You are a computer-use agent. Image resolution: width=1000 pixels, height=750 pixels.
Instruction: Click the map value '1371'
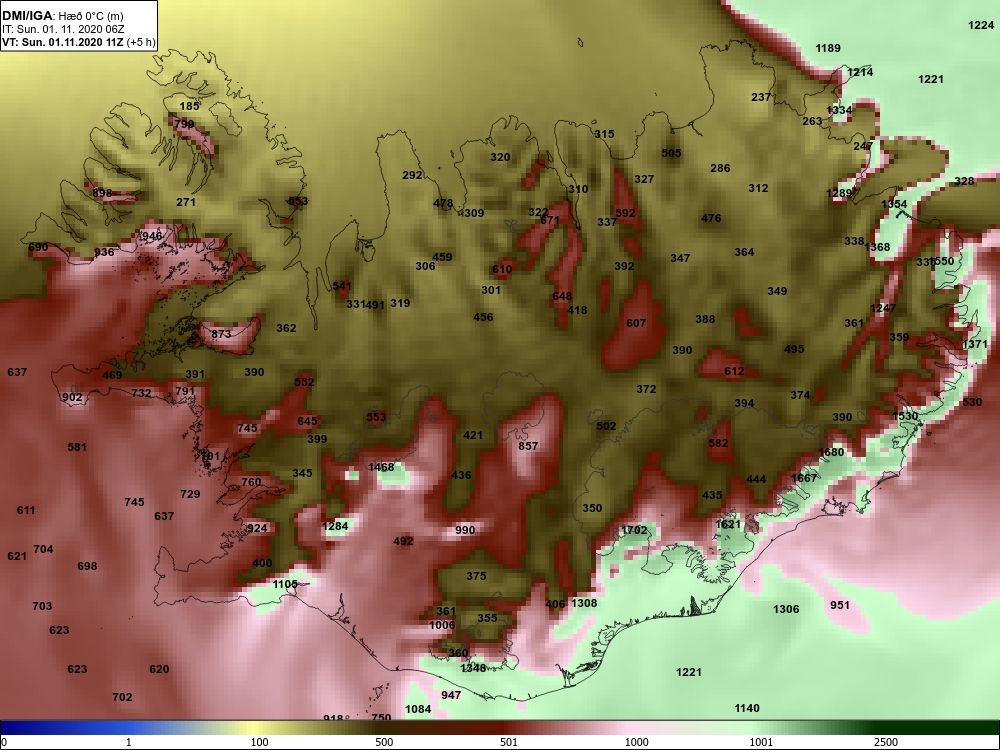[x=975, y=344]
